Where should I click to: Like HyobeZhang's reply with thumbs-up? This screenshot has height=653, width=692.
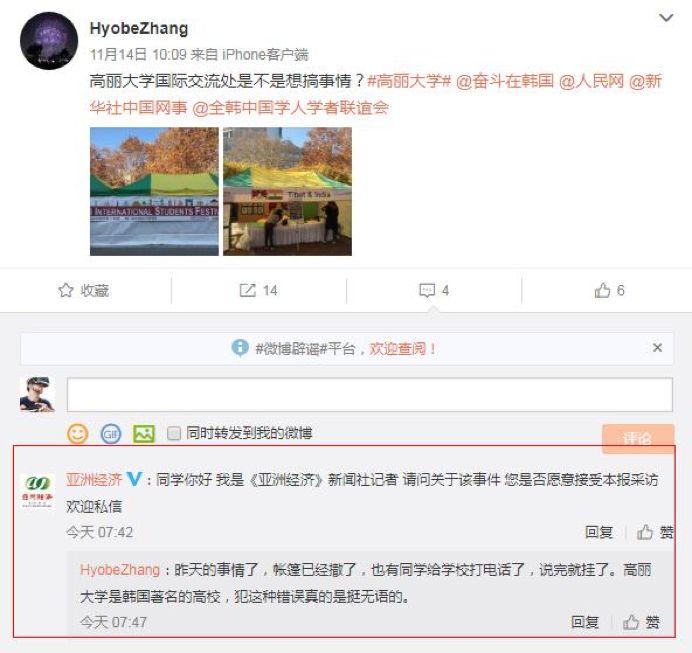(x=631, y=622)
